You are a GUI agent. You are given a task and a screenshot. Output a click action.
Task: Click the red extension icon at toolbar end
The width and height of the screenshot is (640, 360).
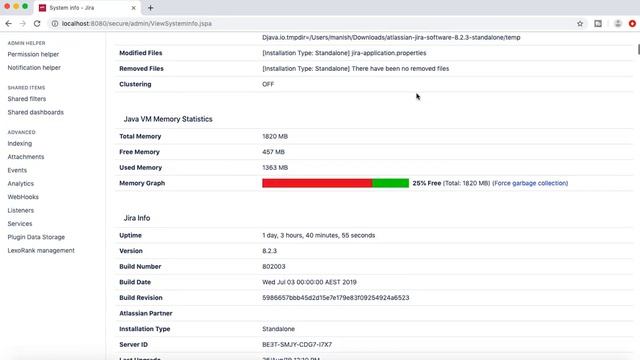click(x=632, y=24)
